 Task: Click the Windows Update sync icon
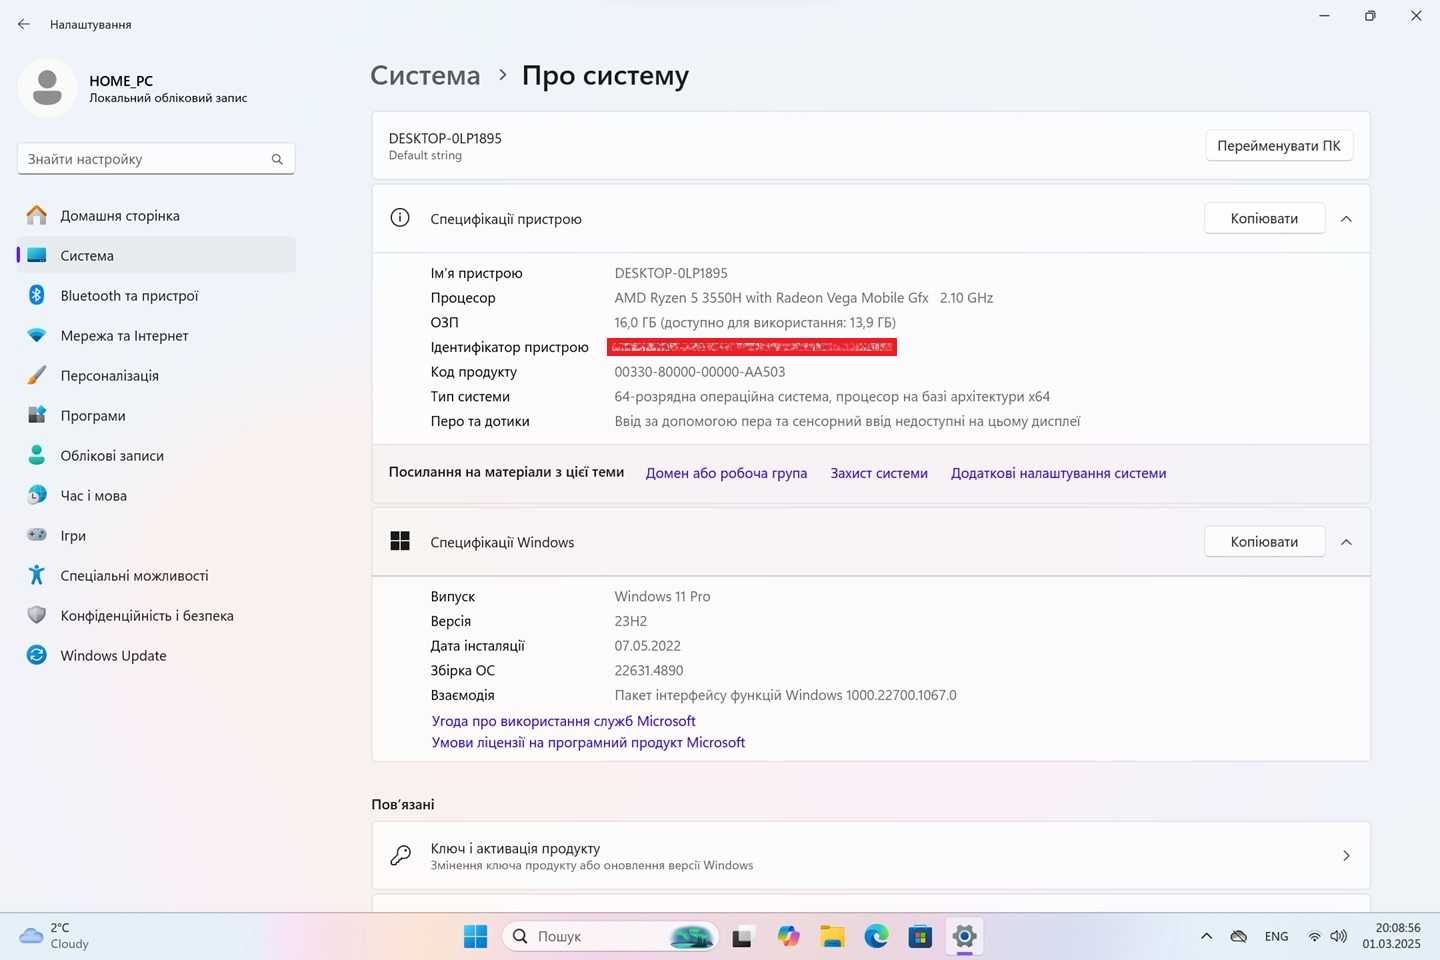pyautogui.click(x=37, y=655)
